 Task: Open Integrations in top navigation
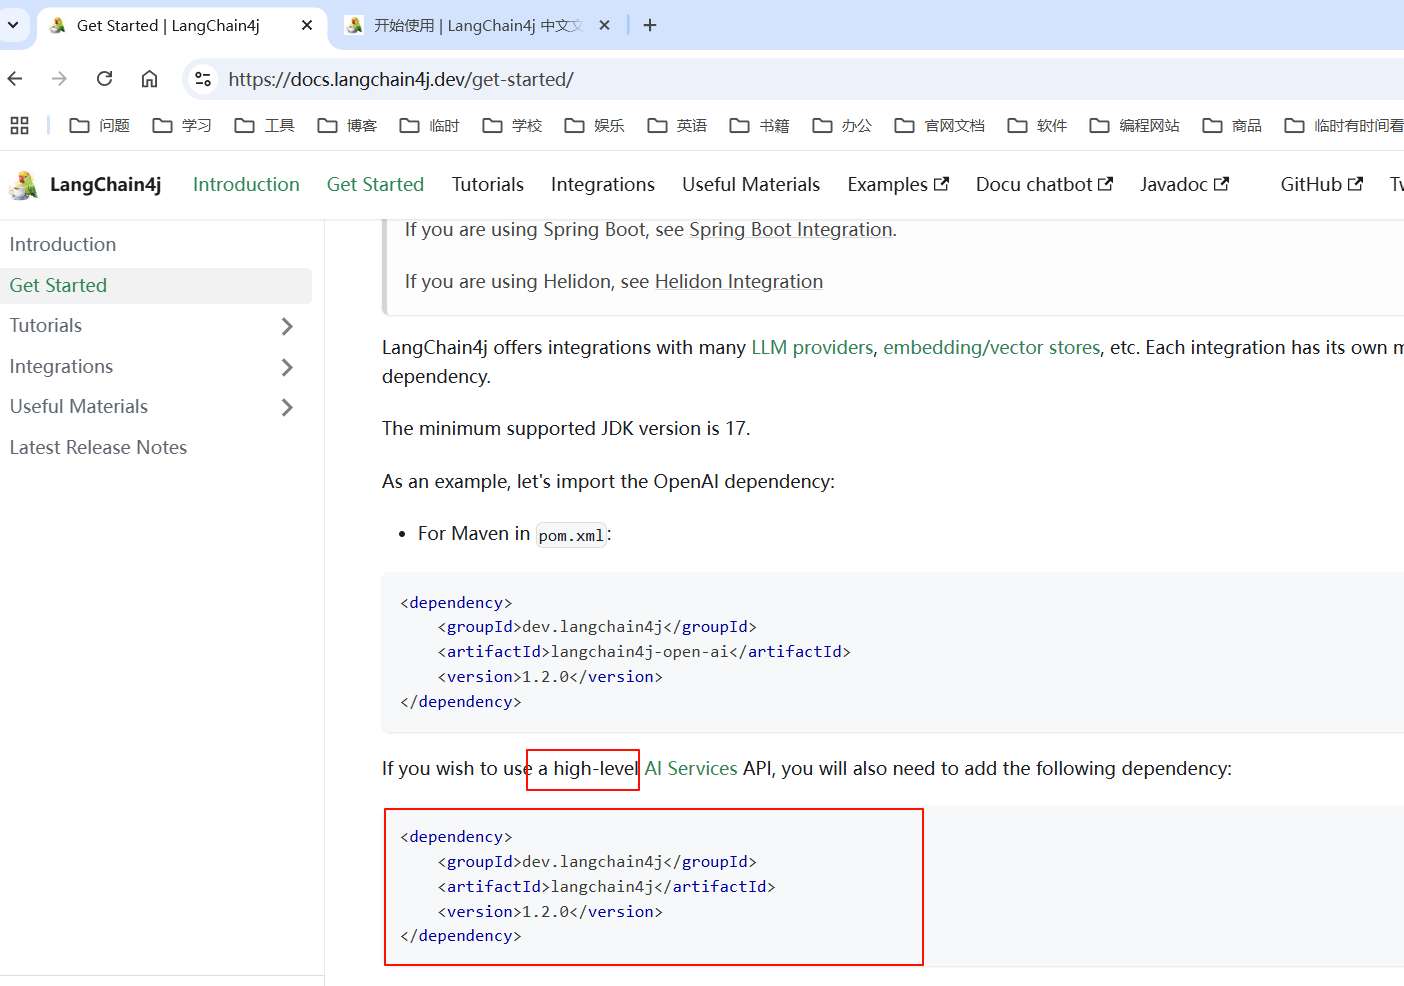(x=602, y=185)
